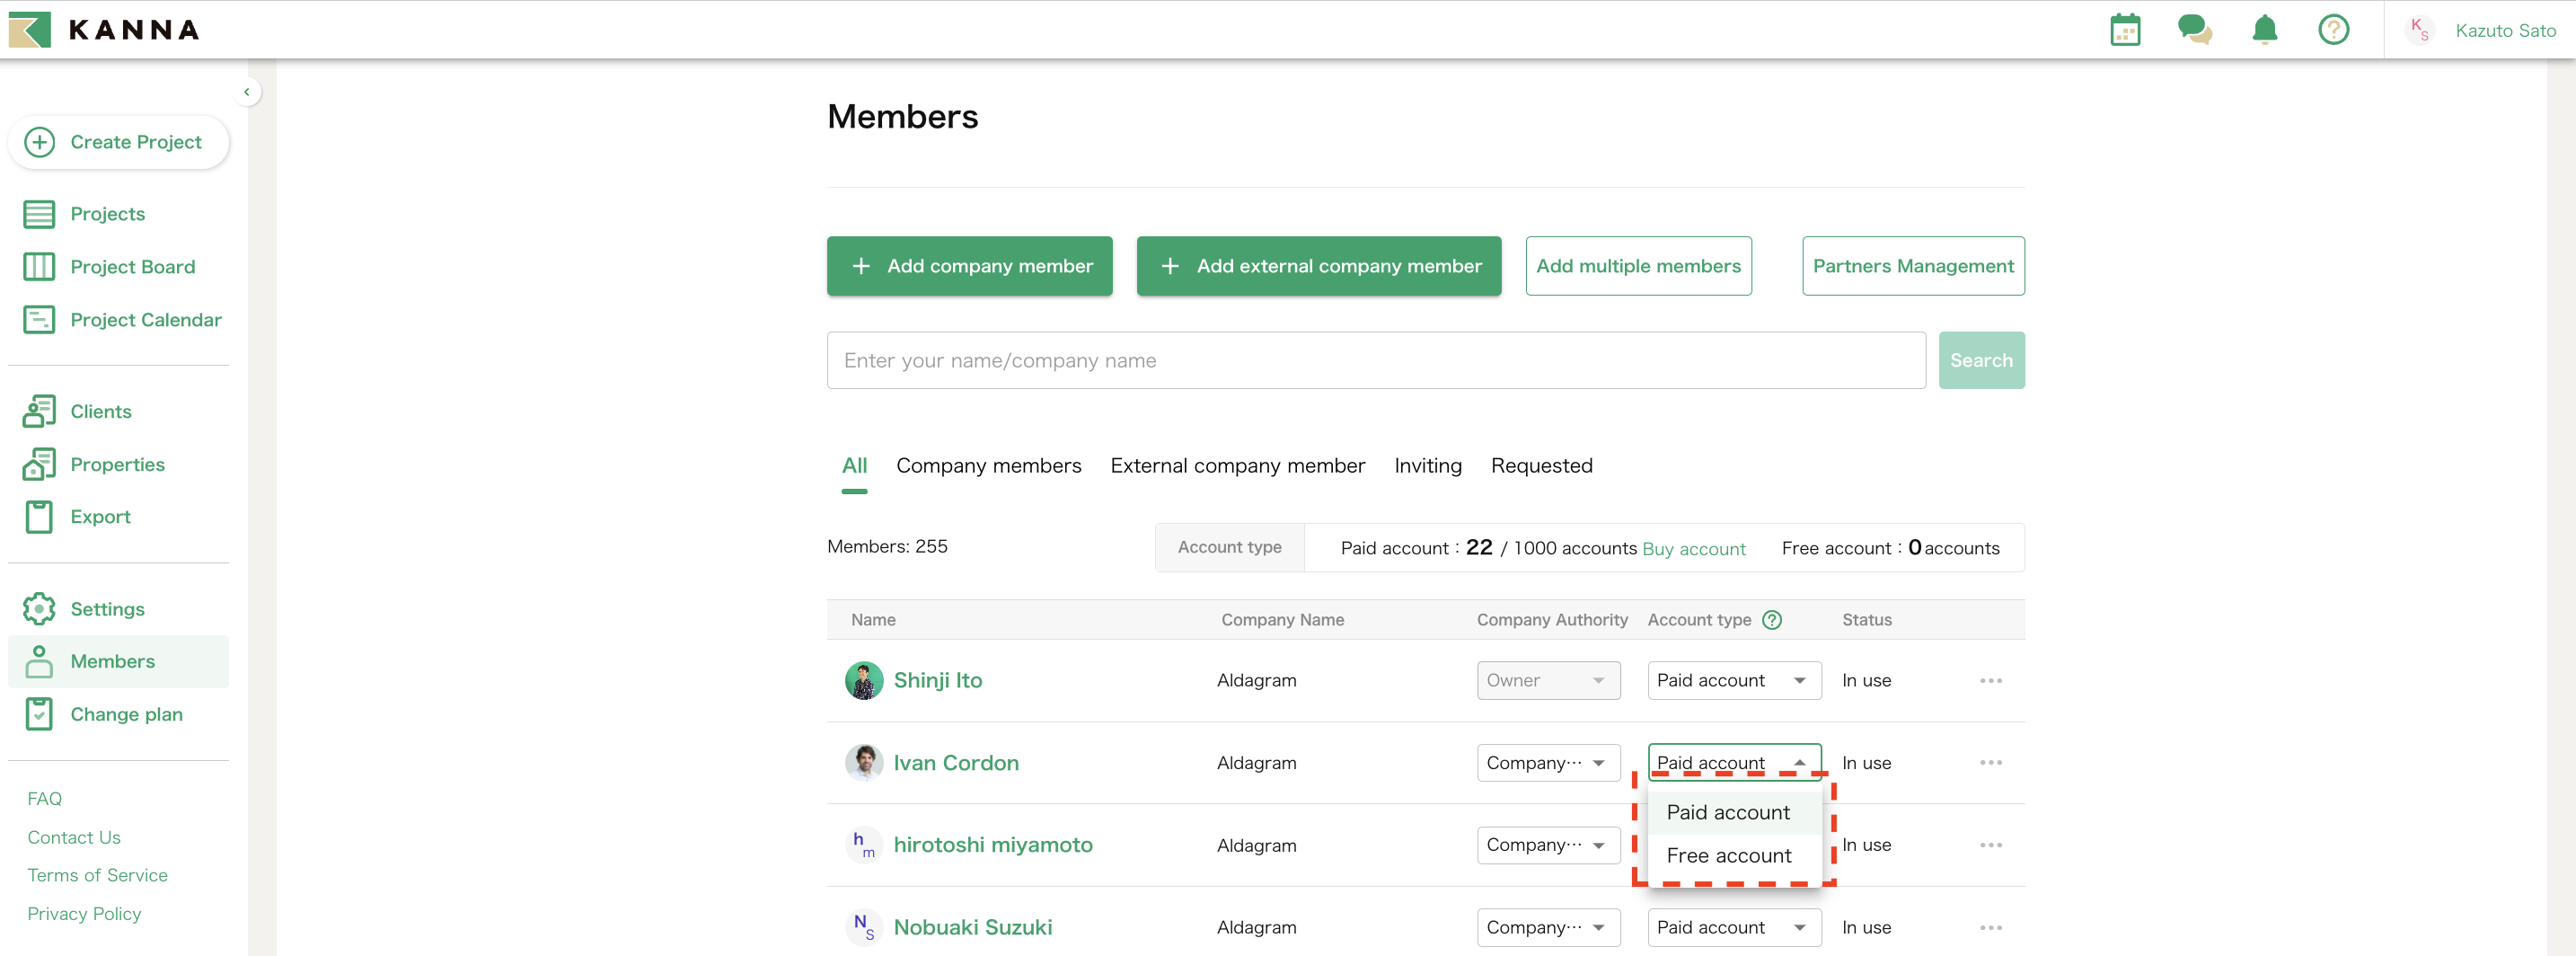The image size is (2576, 956).
Task: Click the Add company member button
Action: (969, 266)
